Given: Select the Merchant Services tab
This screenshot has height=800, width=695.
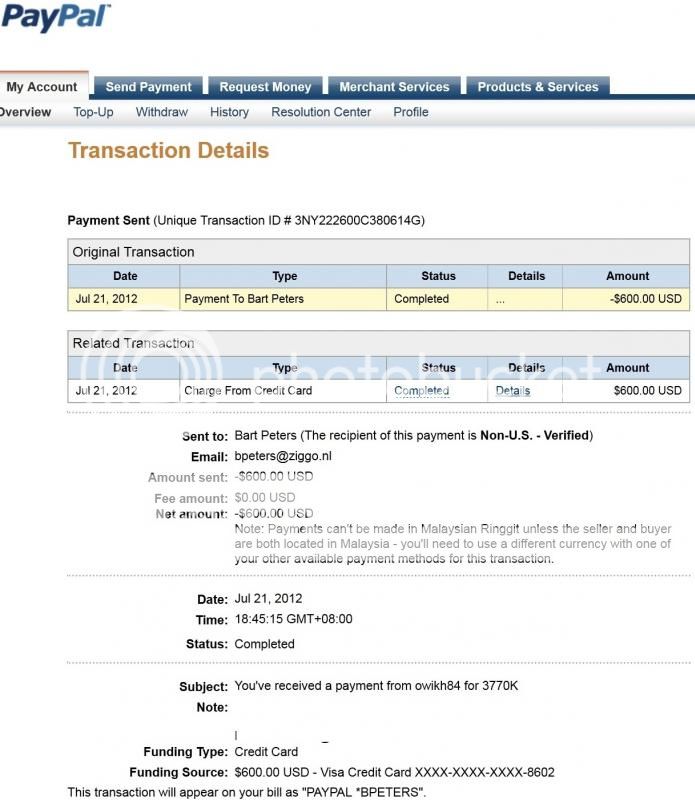Looking at the screenshot, I should click(x=394, y=87).
